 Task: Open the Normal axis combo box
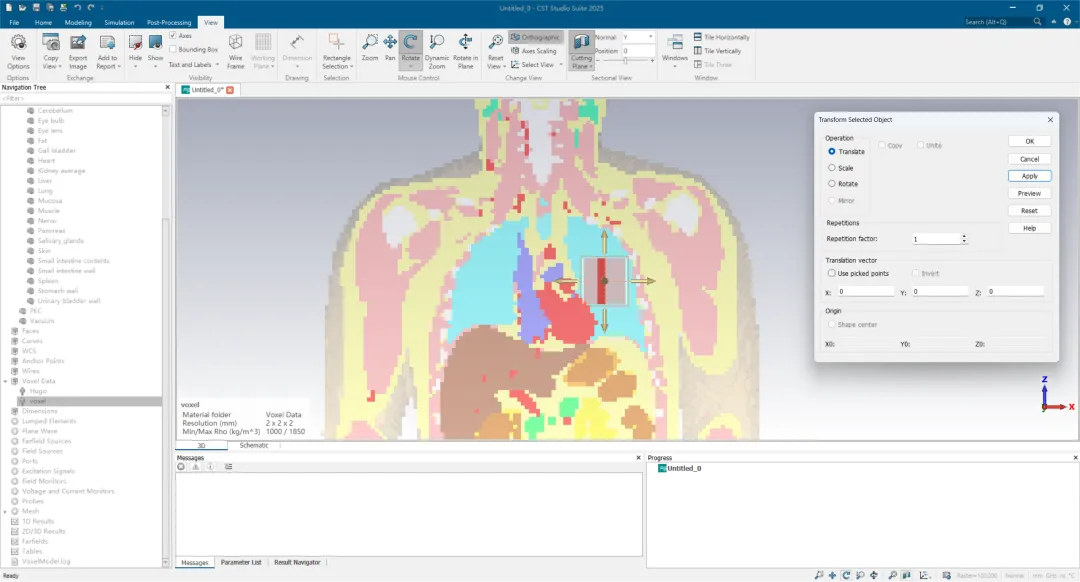coord(638,37)
